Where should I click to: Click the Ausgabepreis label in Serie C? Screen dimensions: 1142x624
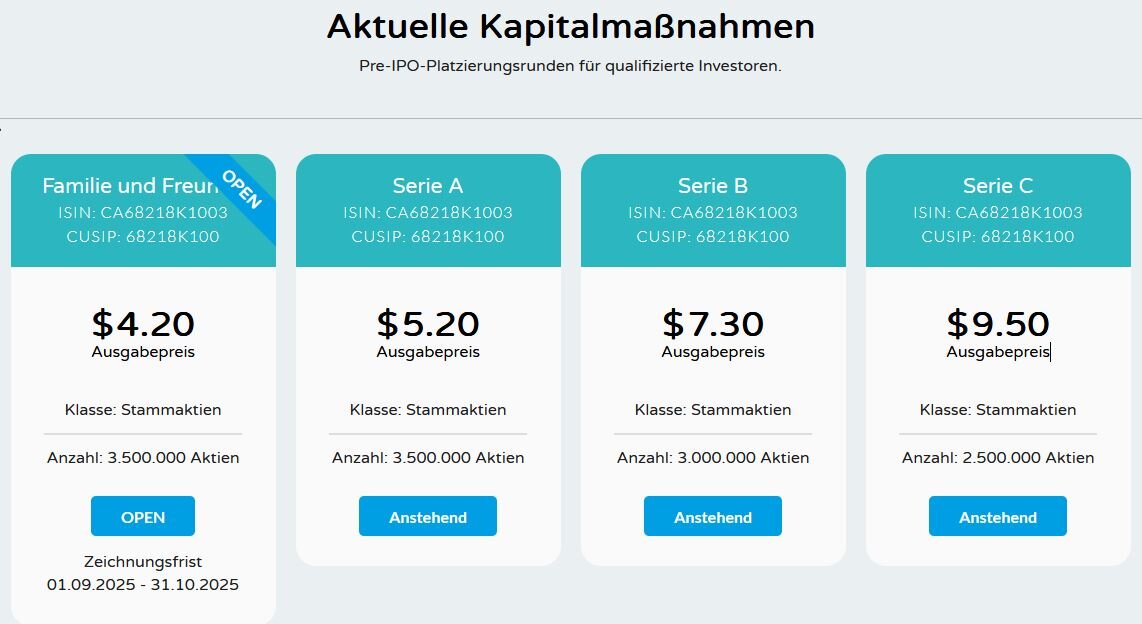(x=998, y=352)
